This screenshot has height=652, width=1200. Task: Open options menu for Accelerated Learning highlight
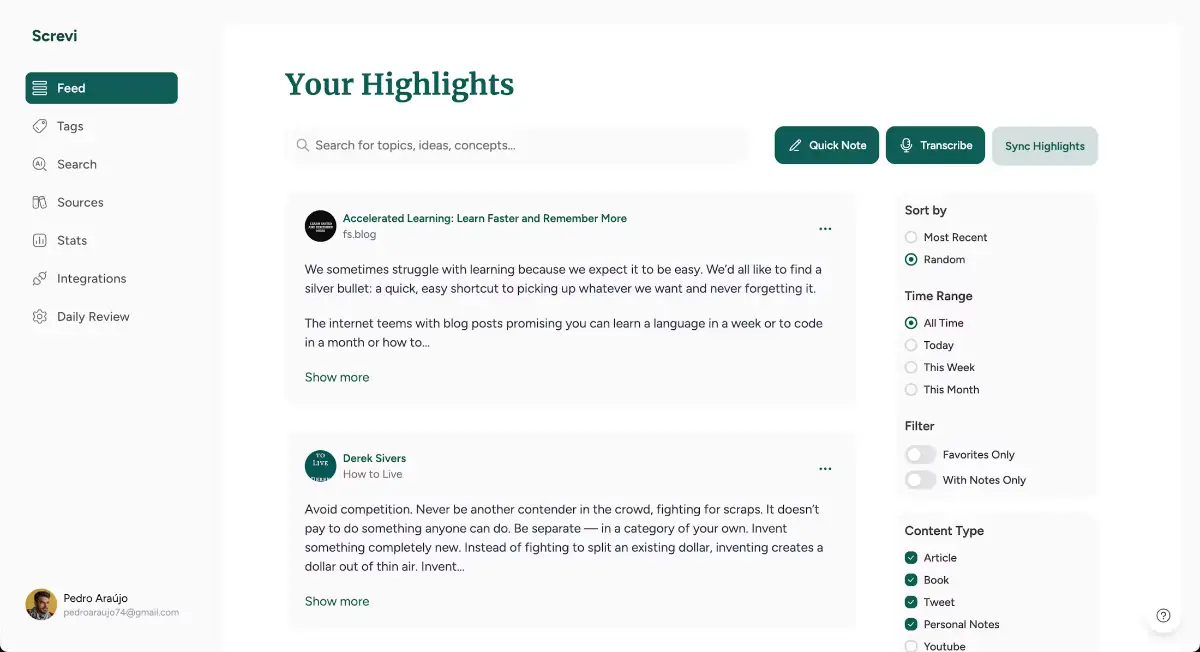(825, 229)
